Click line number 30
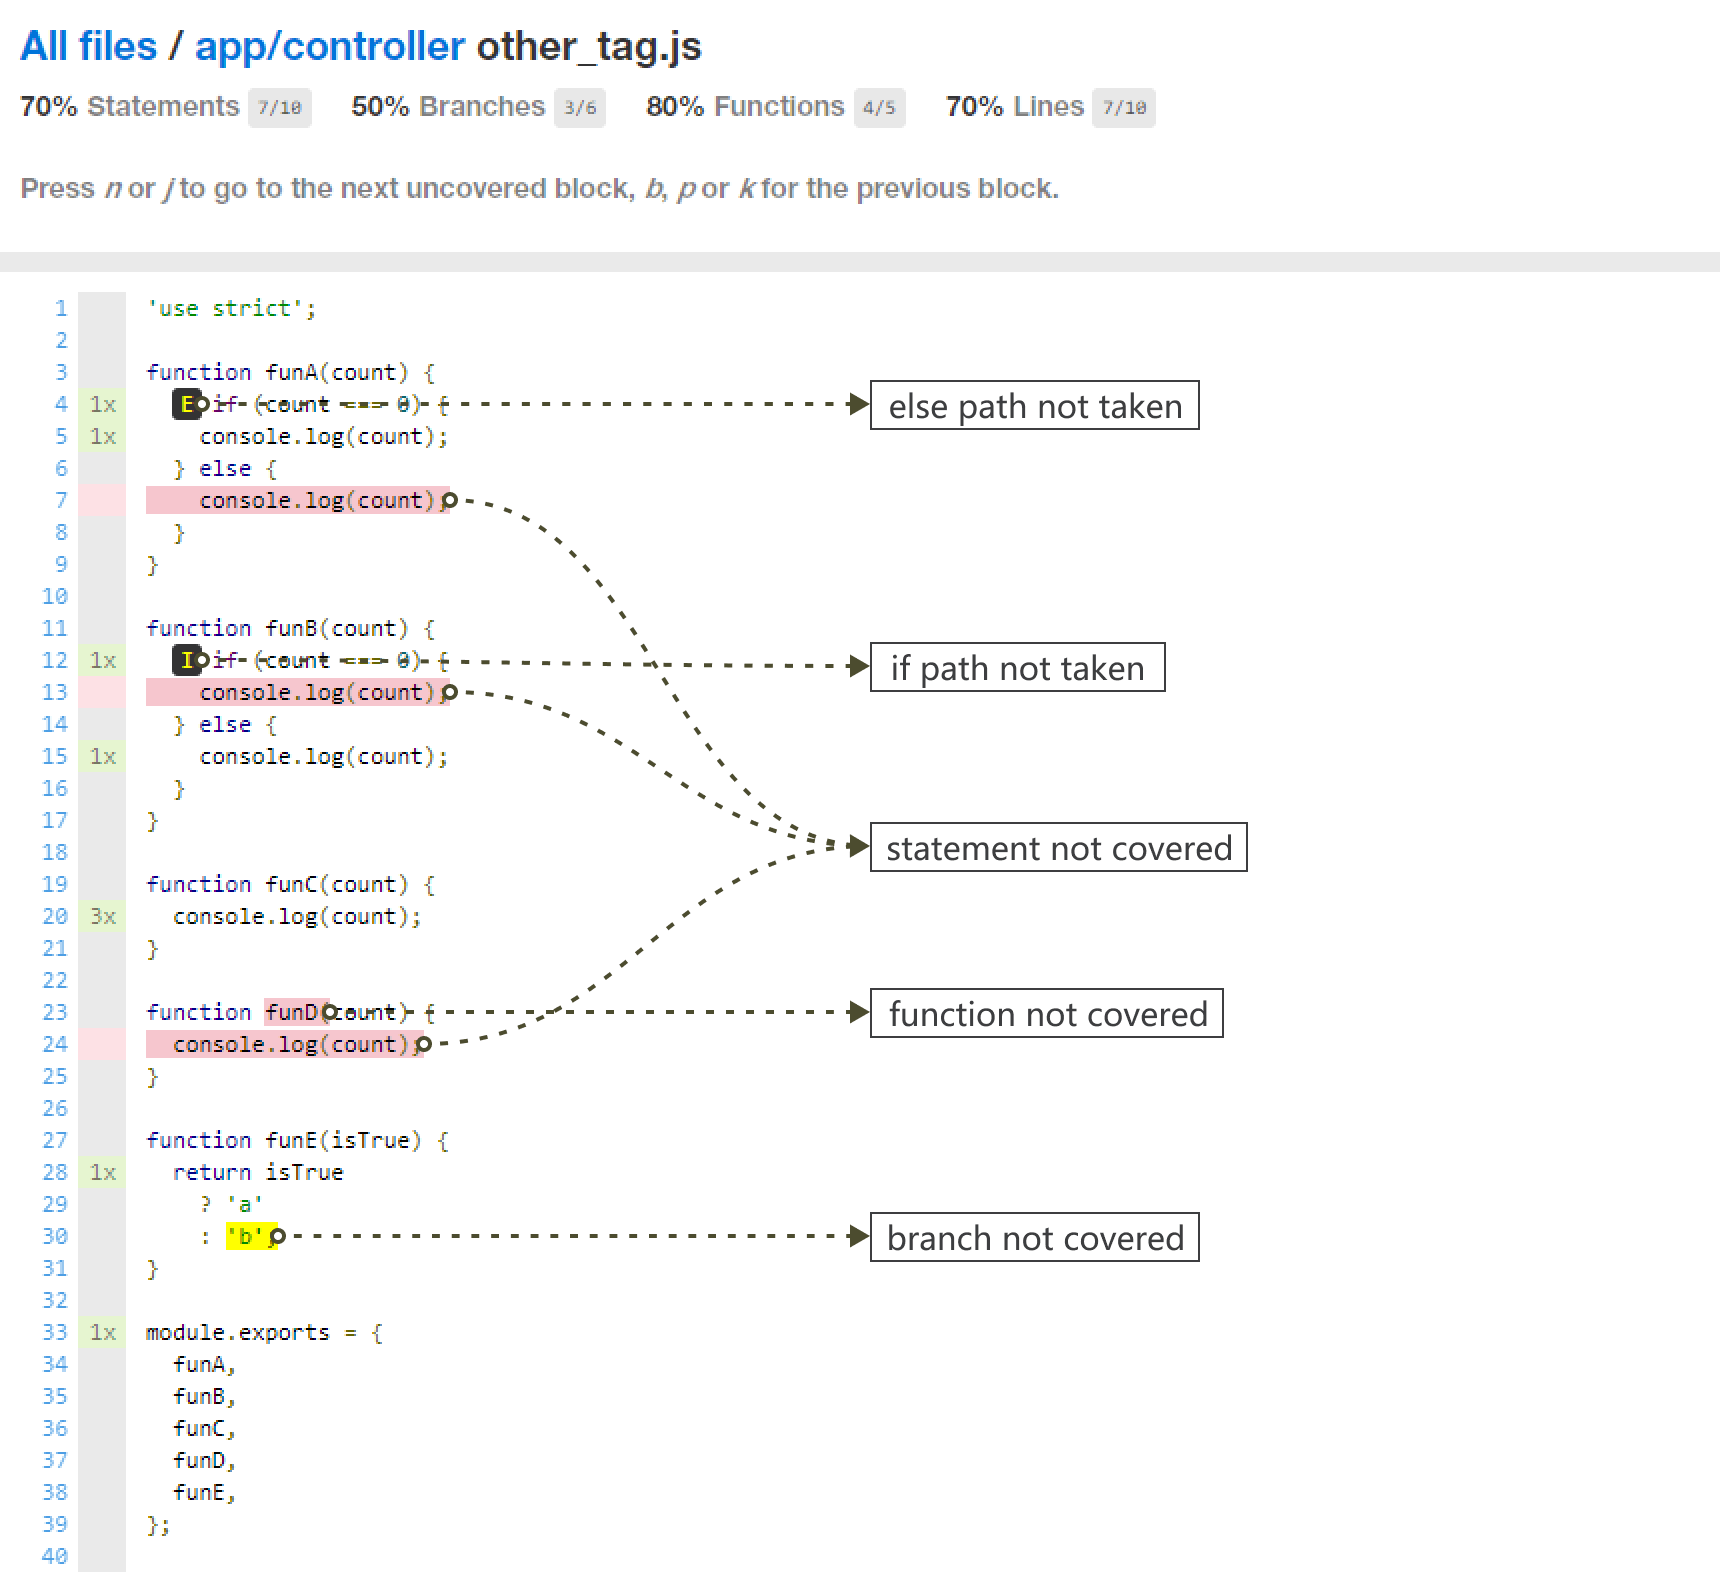The width and height of the screenshot is (1720, 1586). tap(55, 1237)
